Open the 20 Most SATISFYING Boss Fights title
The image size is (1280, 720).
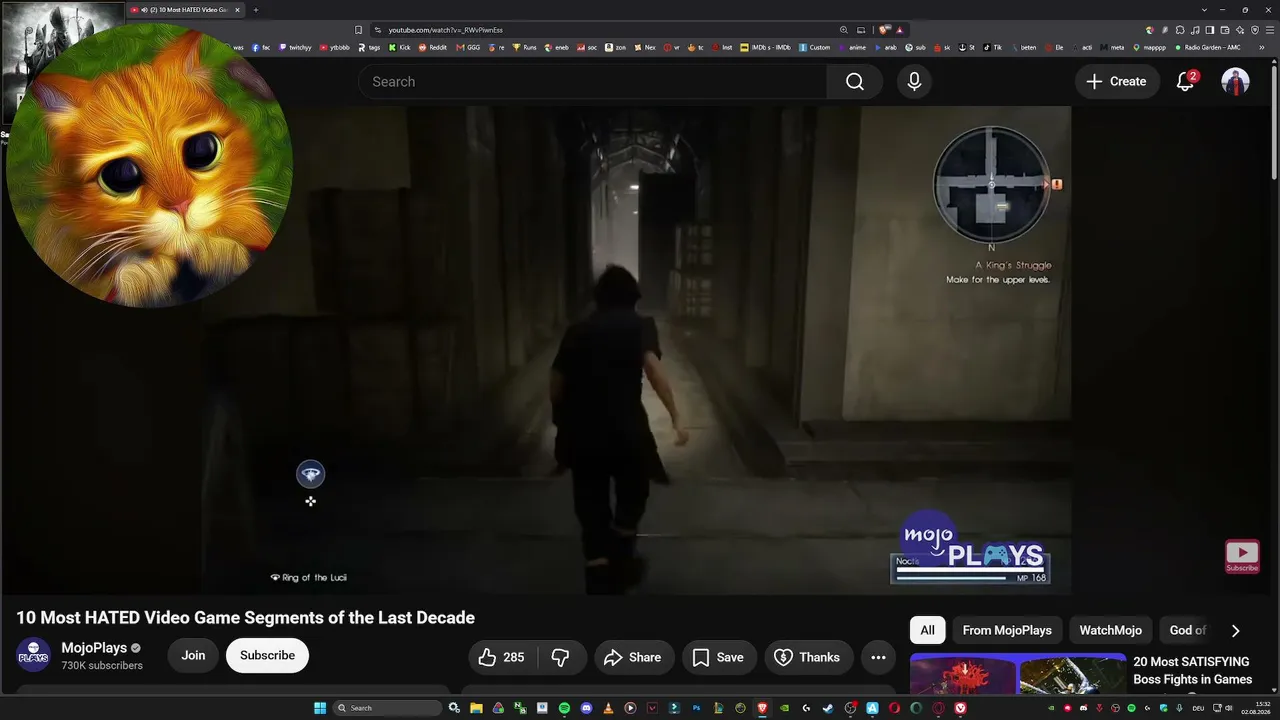pyautogui.click(x=1192, y=670)
